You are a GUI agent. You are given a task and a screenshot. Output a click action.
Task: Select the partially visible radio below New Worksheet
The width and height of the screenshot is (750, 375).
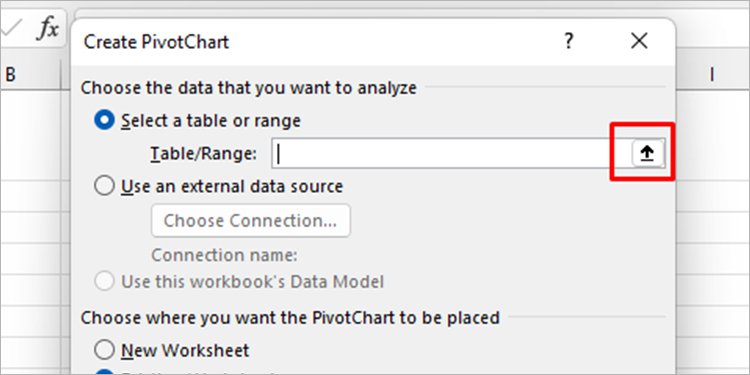(104, 372)
